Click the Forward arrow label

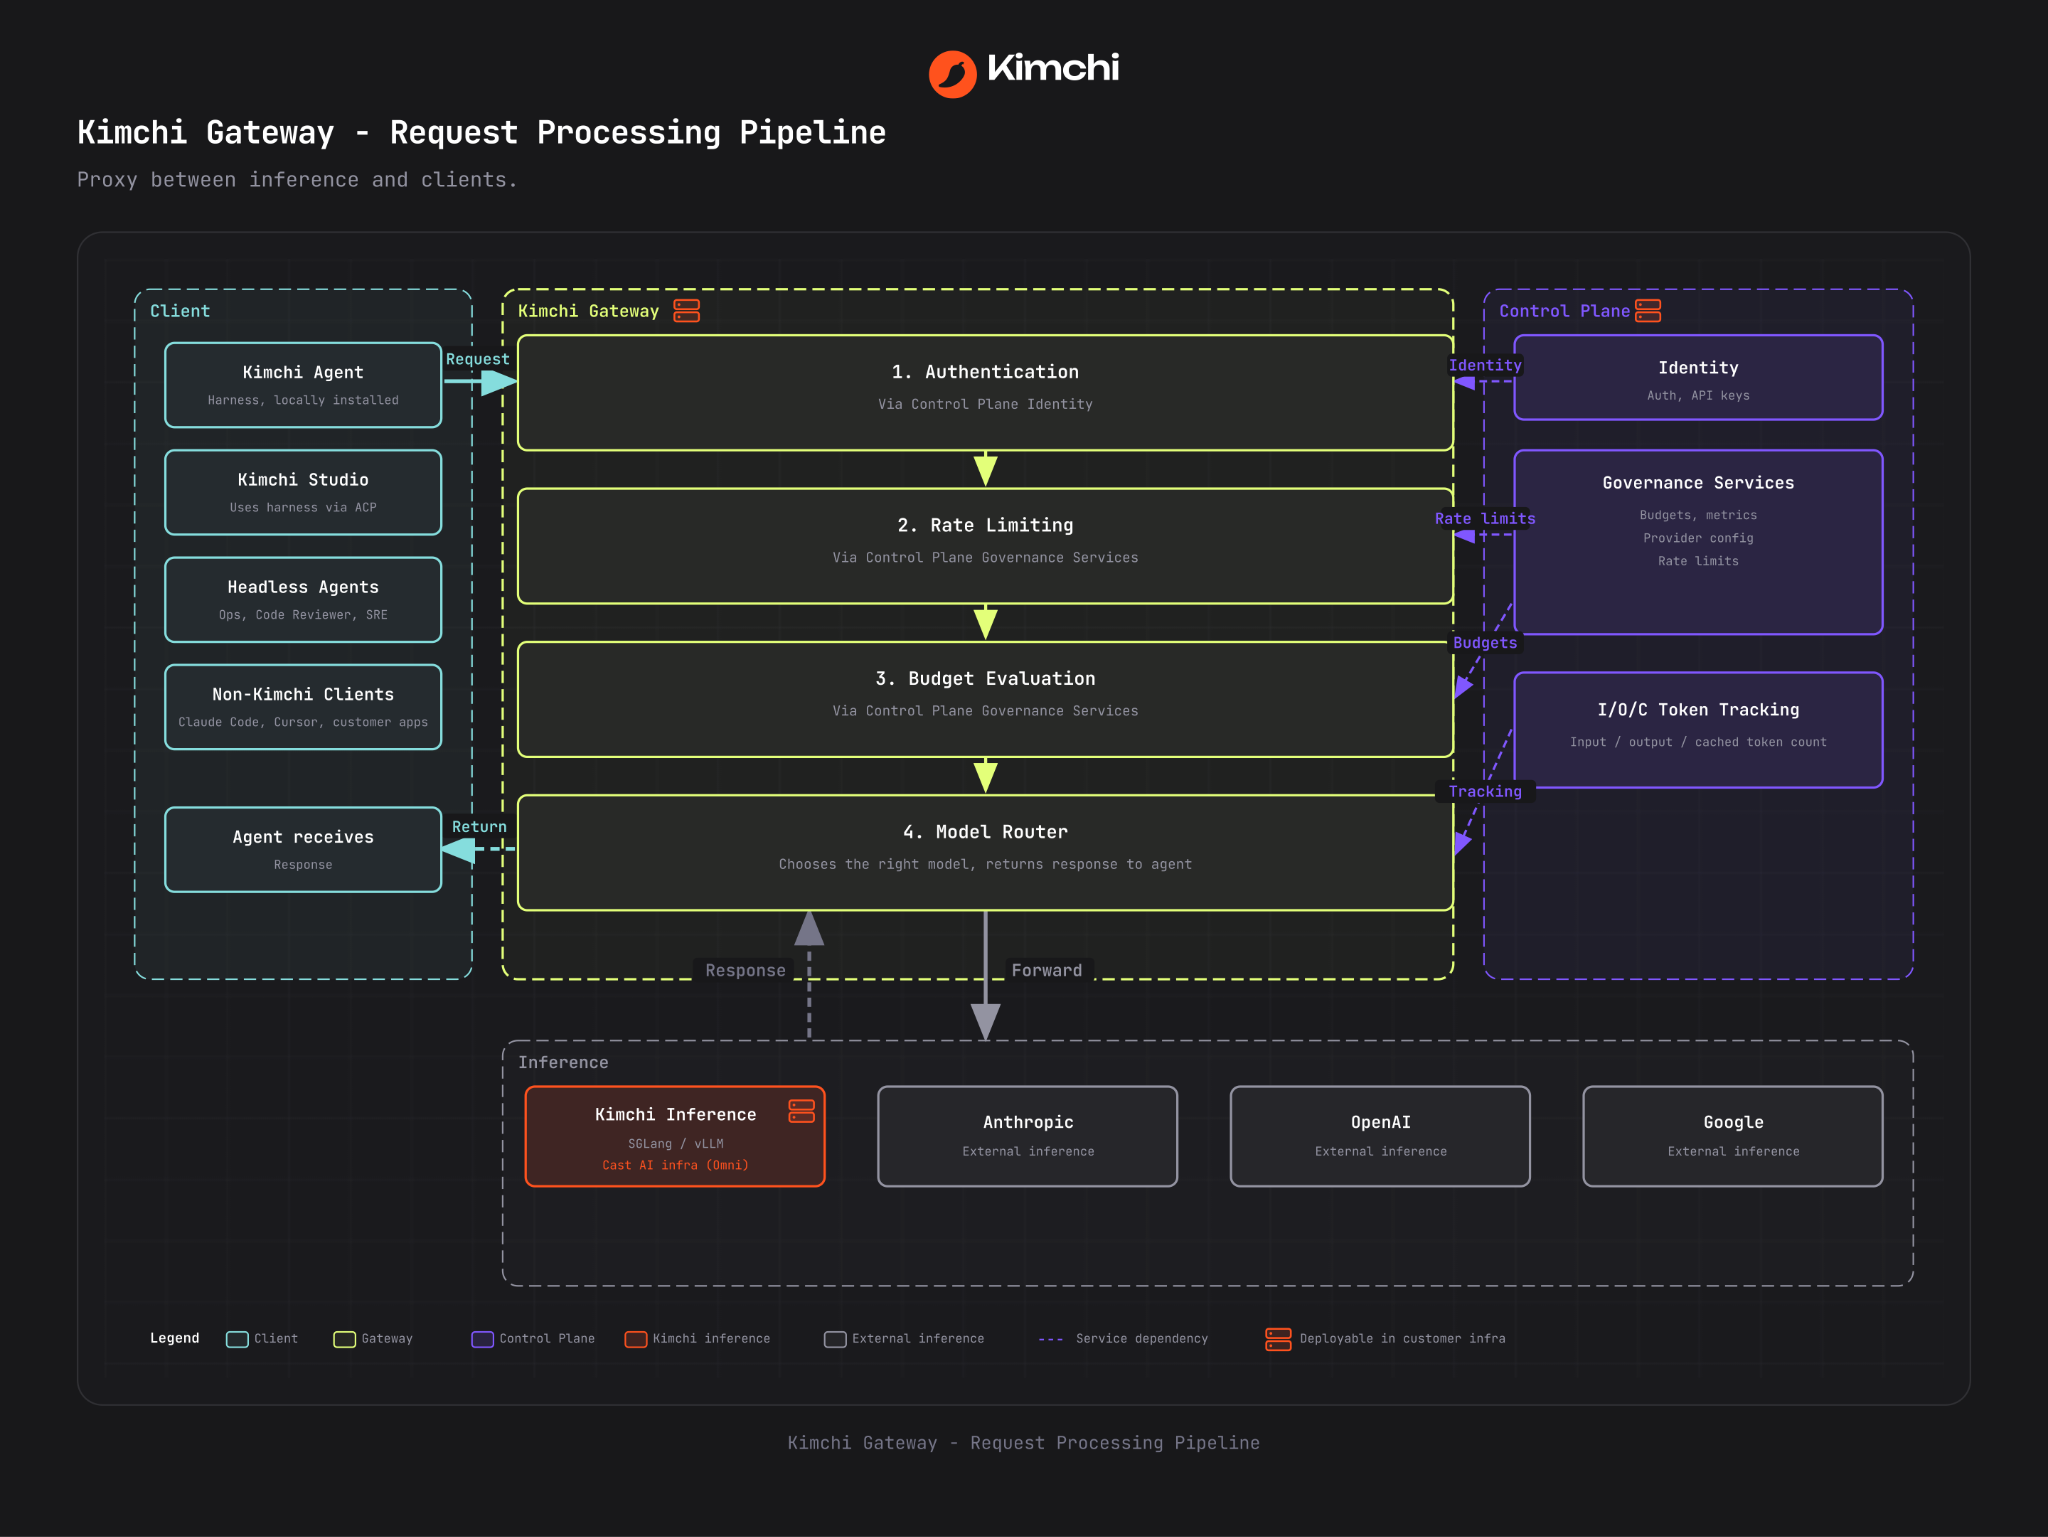point(1046,971)
